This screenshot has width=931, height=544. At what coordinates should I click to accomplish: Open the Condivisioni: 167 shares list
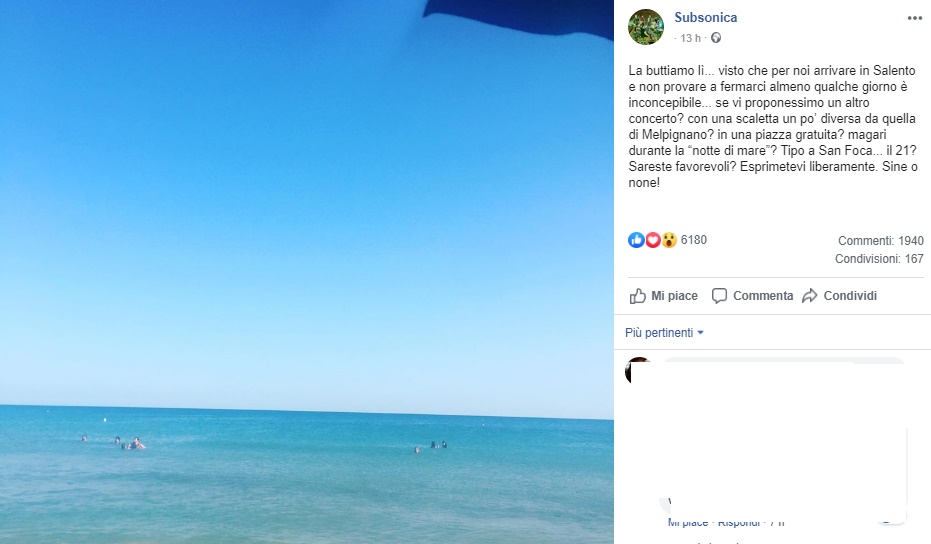pos(879,259)
